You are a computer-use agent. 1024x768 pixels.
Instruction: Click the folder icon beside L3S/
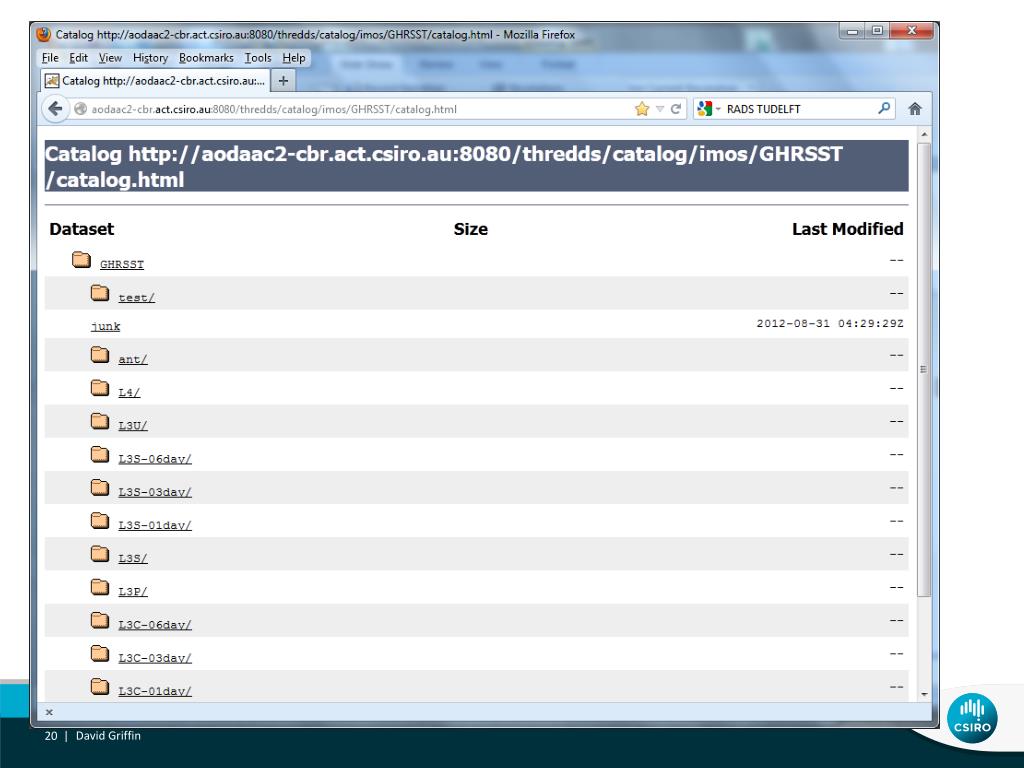coord(100,554)
